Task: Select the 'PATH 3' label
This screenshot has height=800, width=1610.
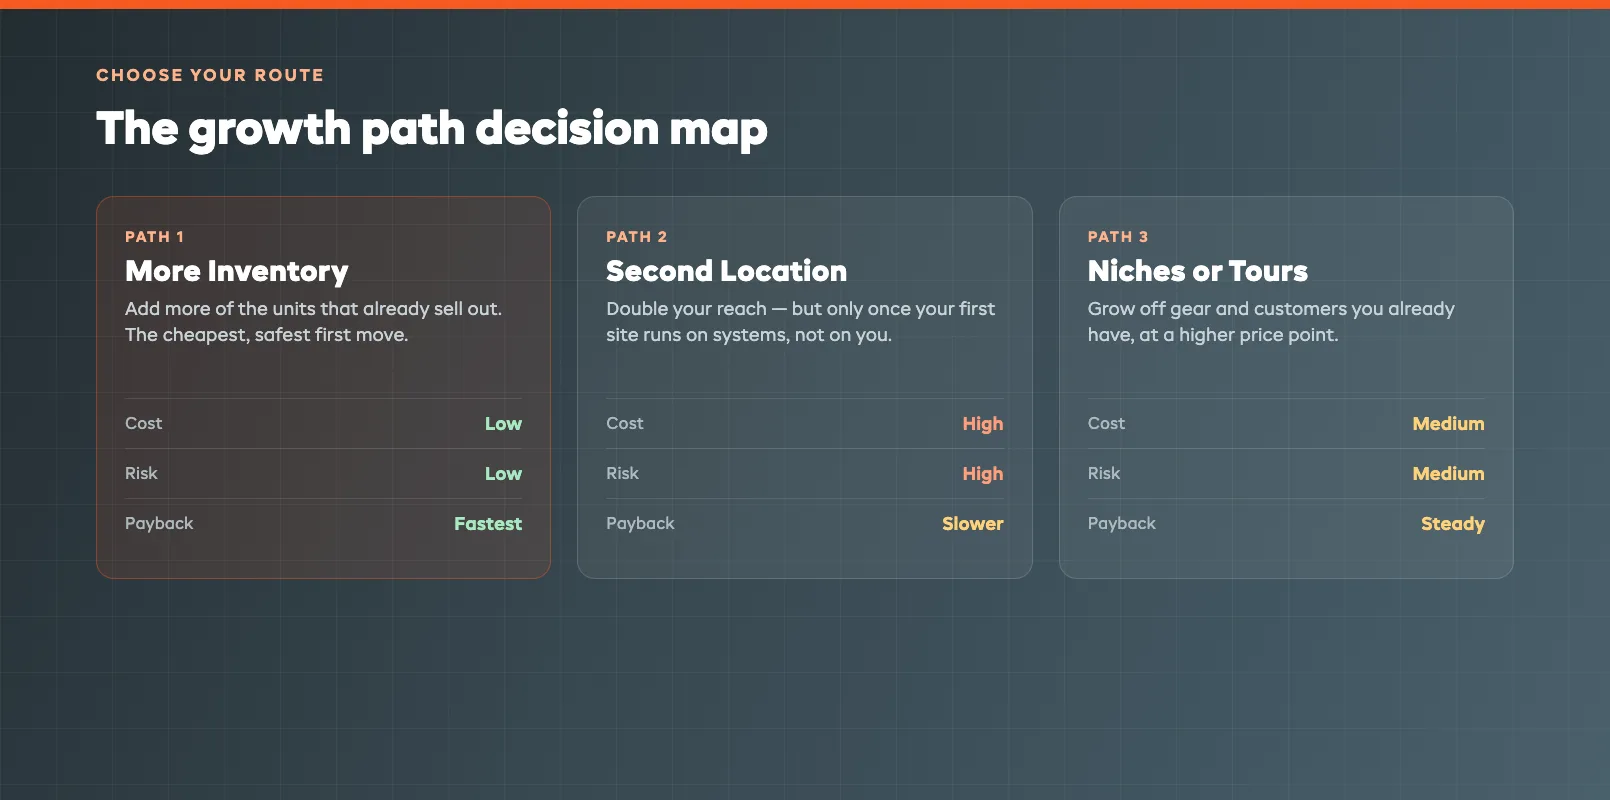Action: click(x=1118, y=237)
